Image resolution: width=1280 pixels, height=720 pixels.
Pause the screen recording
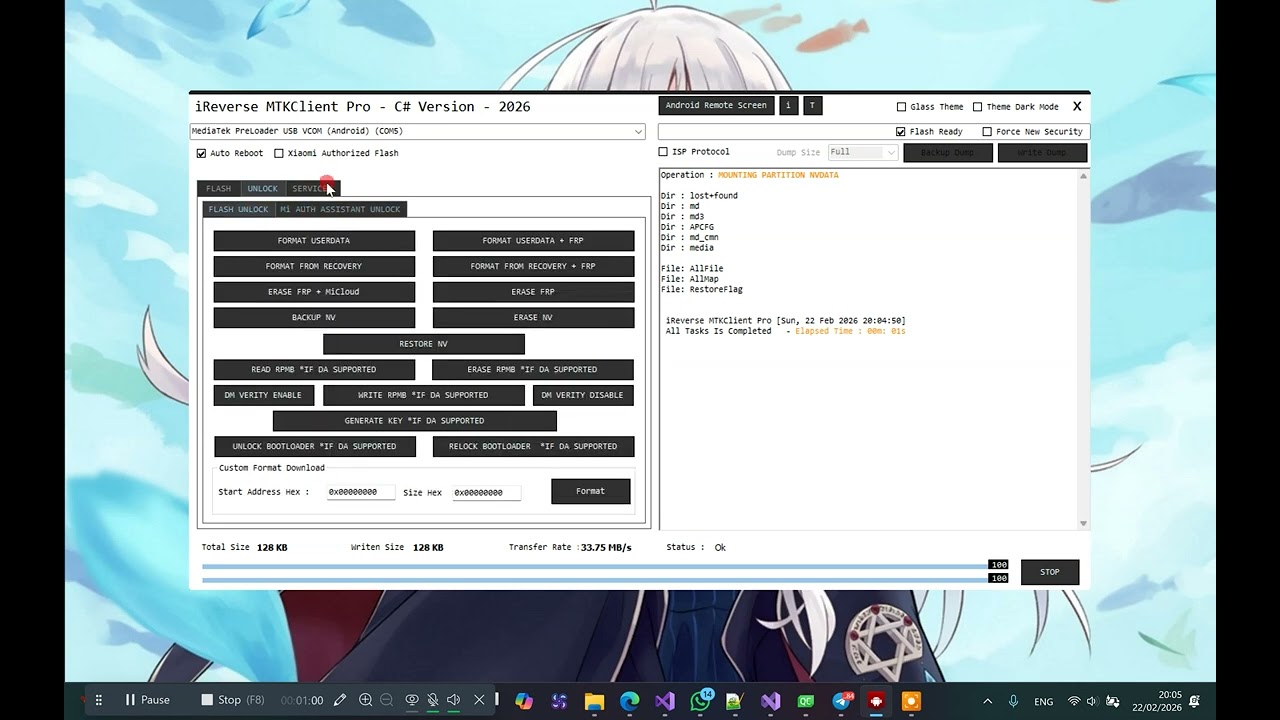click(x=146, y=700)
